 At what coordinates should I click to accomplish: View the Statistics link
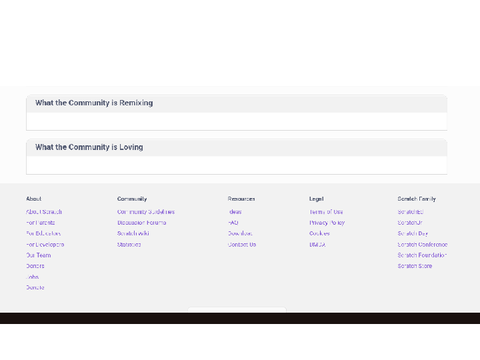129,244
